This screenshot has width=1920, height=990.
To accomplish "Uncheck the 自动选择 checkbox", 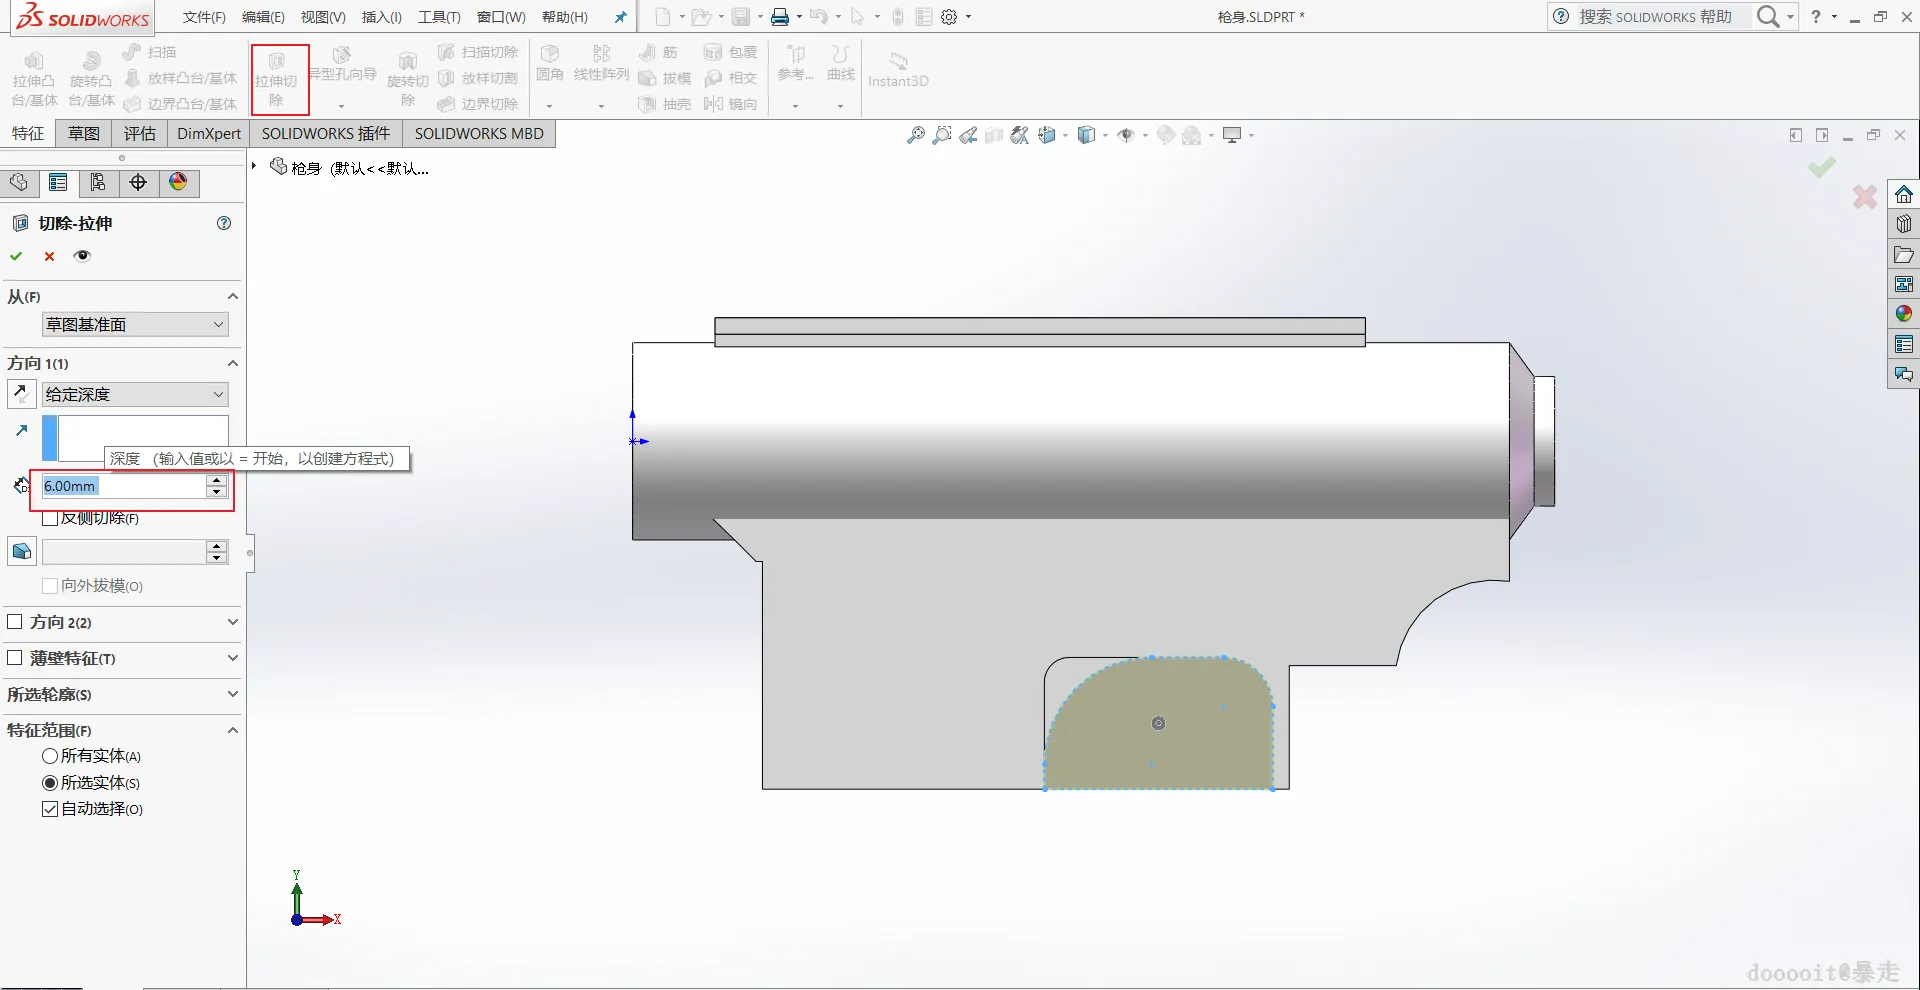I will [50, 809].
